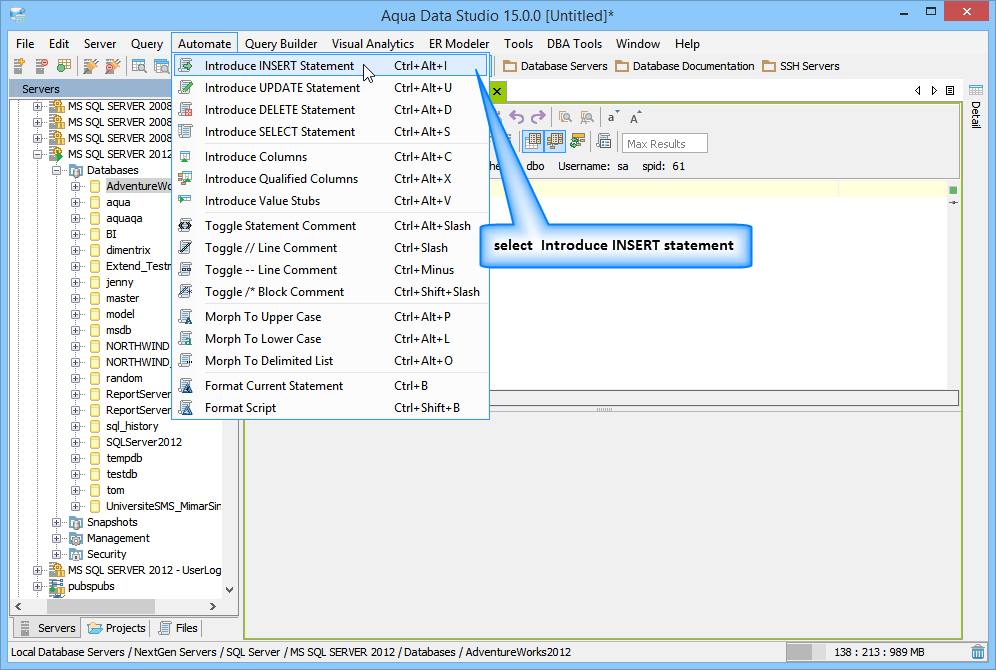
Task: Select Toggle Statement Comment
Action: [330, 226]
